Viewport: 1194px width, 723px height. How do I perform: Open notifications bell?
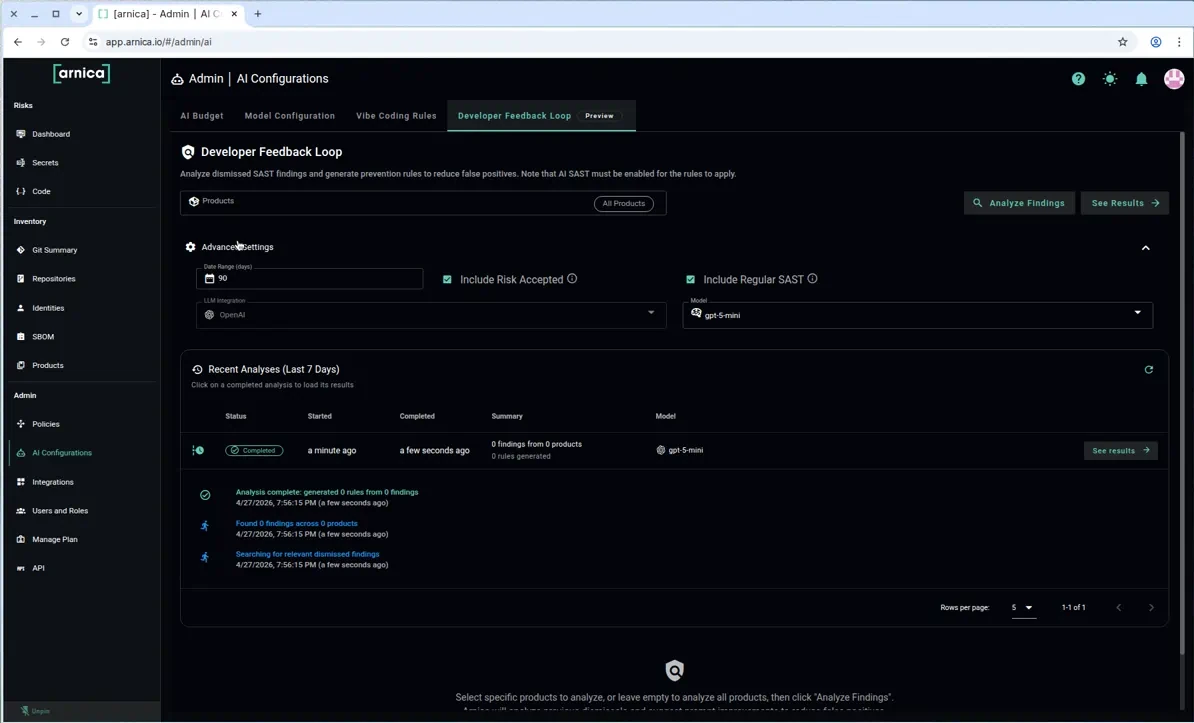(x=1141, y=79)
